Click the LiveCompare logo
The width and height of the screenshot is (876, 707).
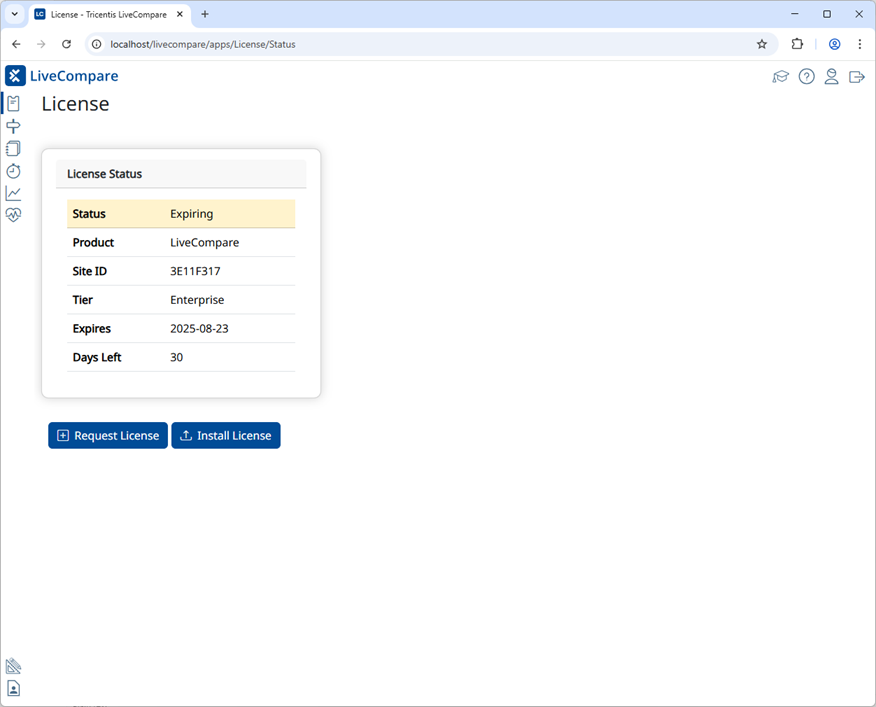pyautogui.click(x=62, y=76)
